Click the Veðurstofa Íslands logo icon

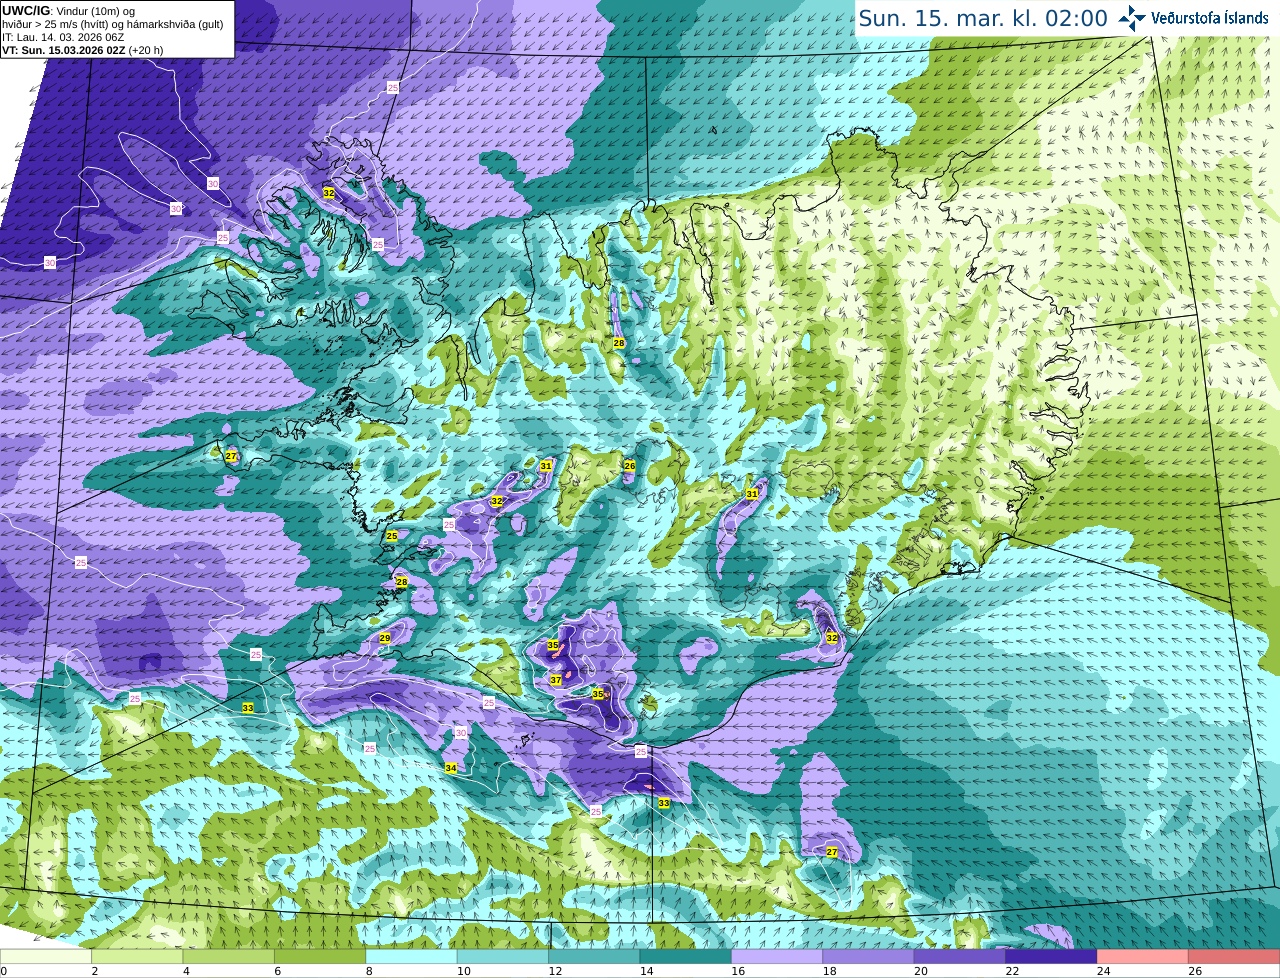(1132, 18)
